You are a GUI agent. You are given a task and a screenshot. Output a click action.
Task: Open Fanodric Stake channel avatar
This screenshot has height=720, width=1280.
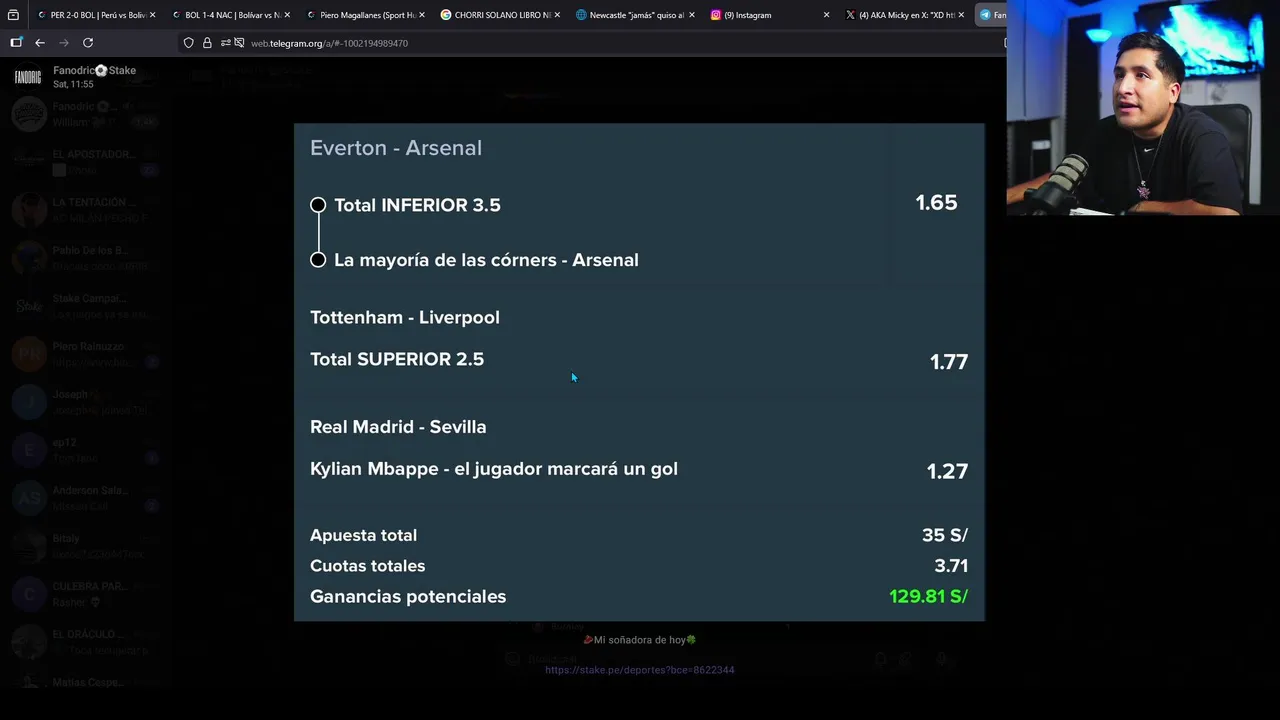pyautogui.click(x=28, y=77)
